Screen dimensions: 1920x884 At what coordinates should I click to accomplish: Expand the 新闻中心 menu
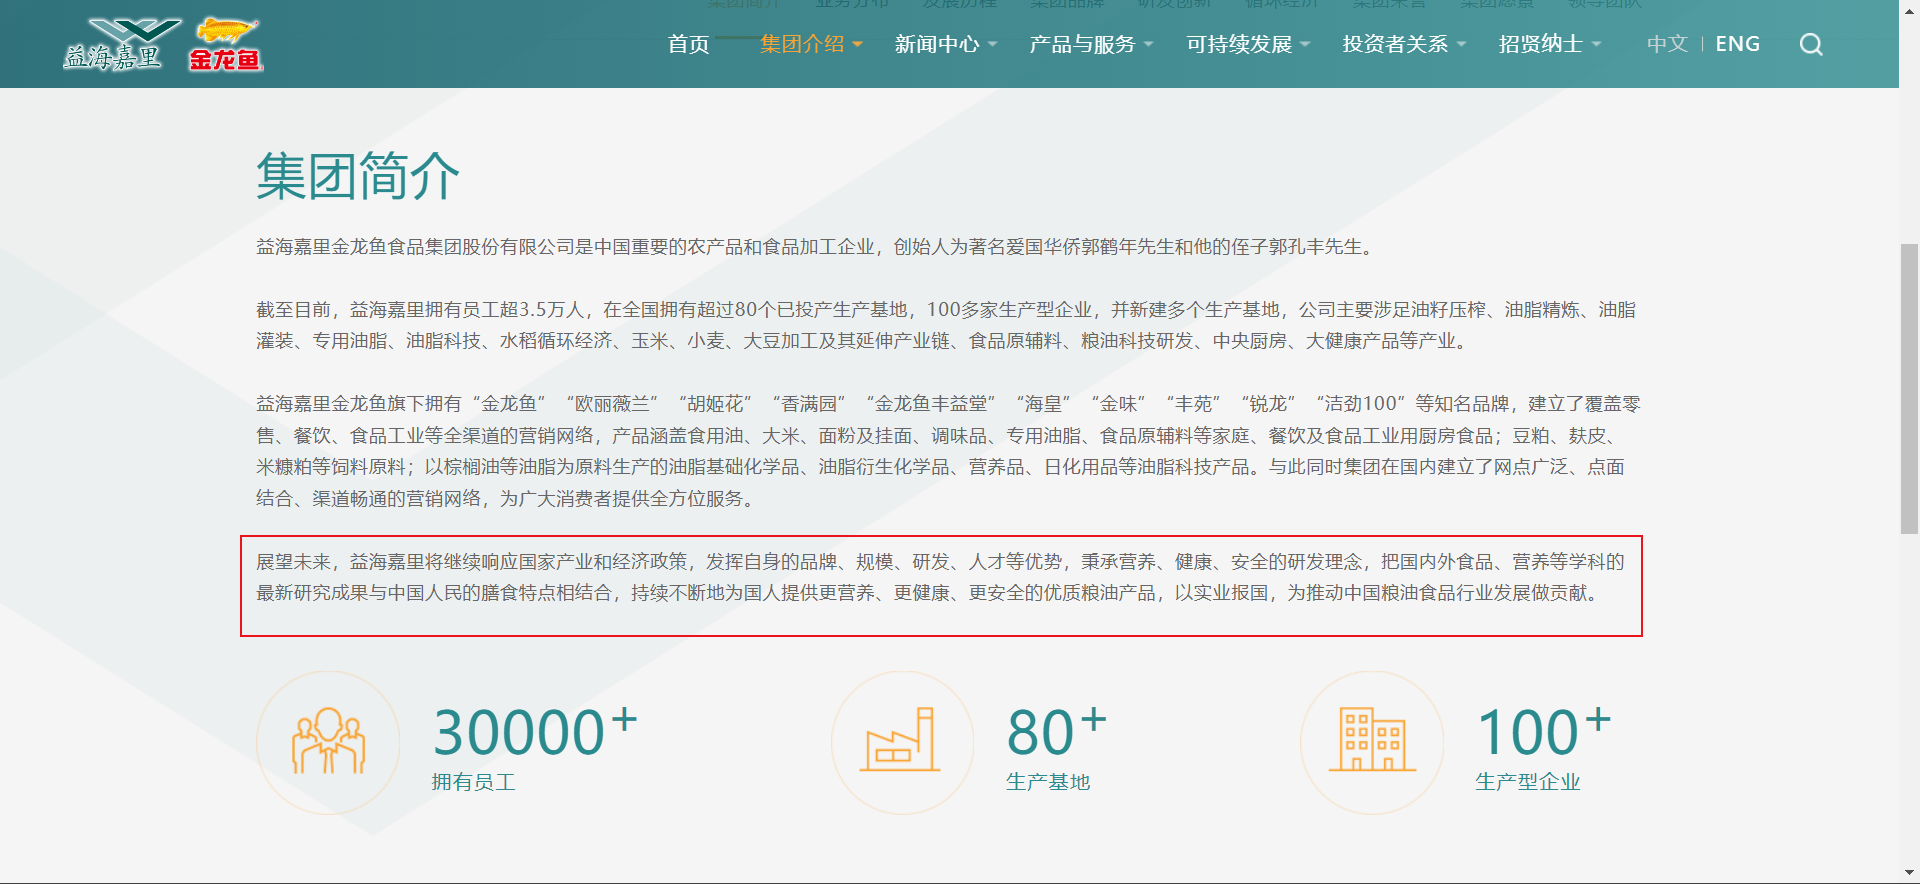(x=946, y=45)
